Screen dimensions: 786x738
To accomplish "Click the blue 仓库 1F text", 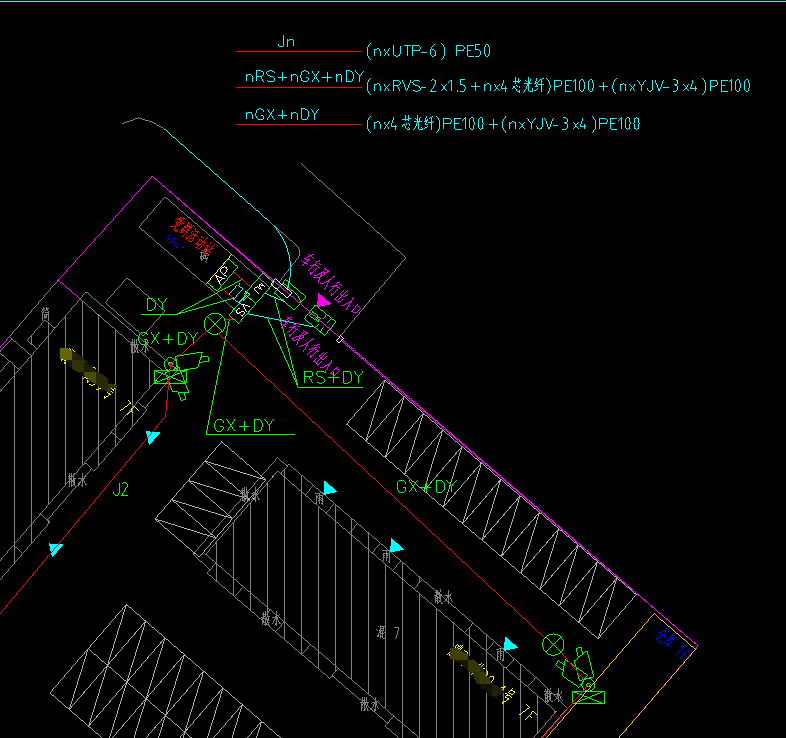I will (x=674, y=643).
